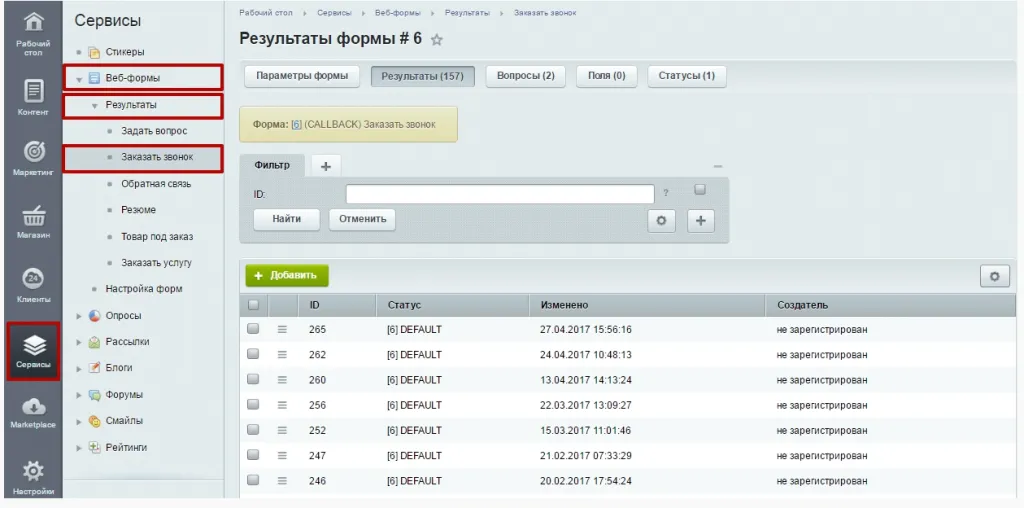Screen dimensions: 1024x508
Task: Collapse the Веб-формы tree node
Action: 79,78
